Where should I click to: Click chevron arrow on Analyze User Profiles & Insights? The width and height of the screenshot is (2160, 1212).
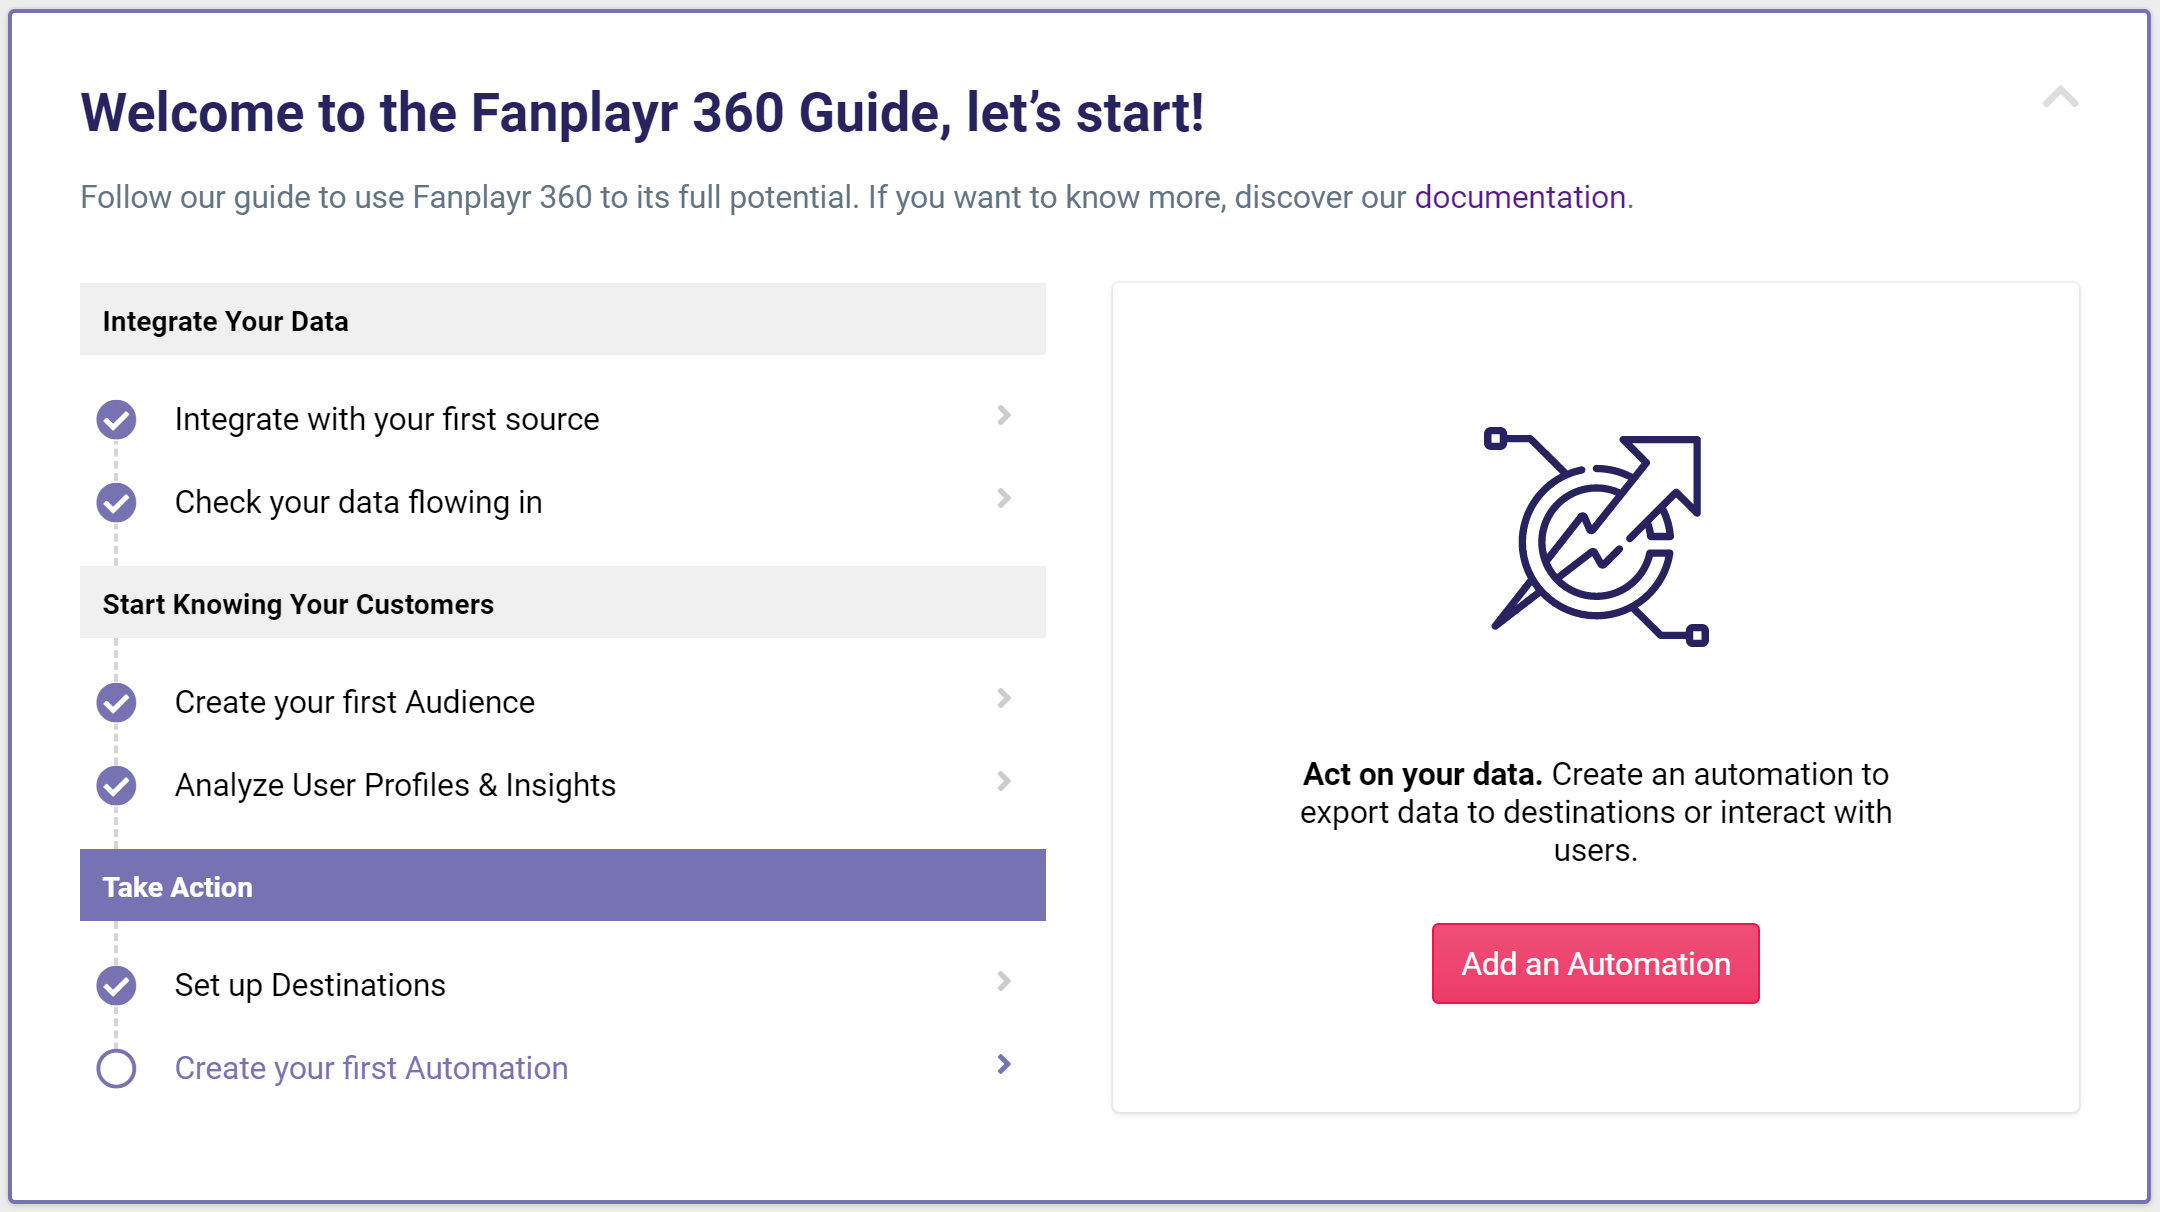[x=1004, y=781]
